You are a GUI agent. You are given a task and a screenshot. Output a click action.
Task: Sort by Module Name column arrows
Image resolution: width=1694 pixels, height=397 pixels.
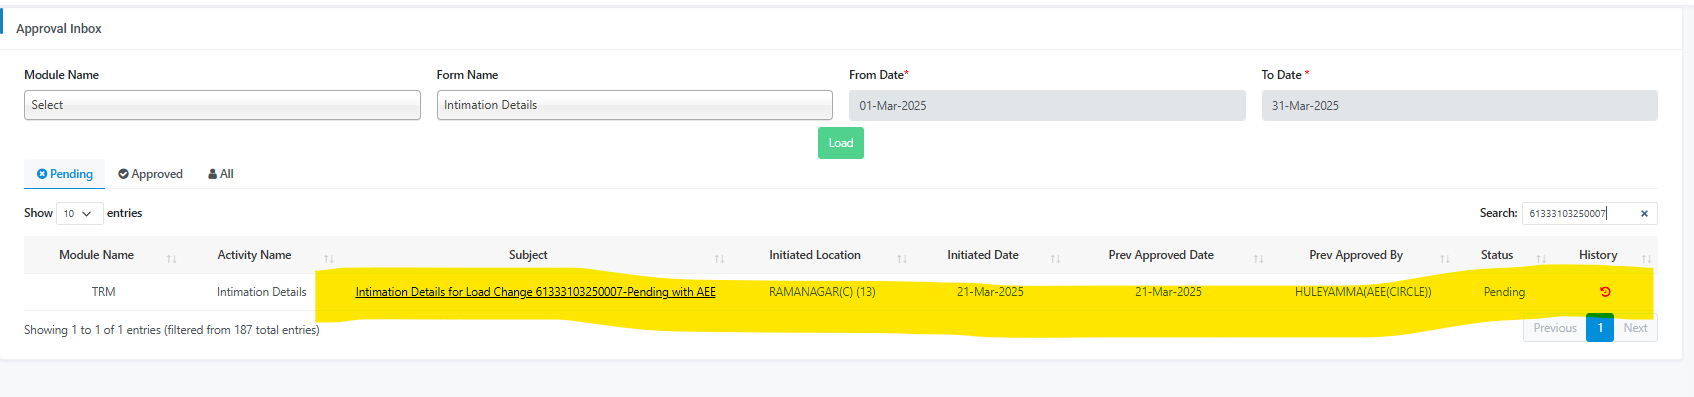click(x=171, y=259)
